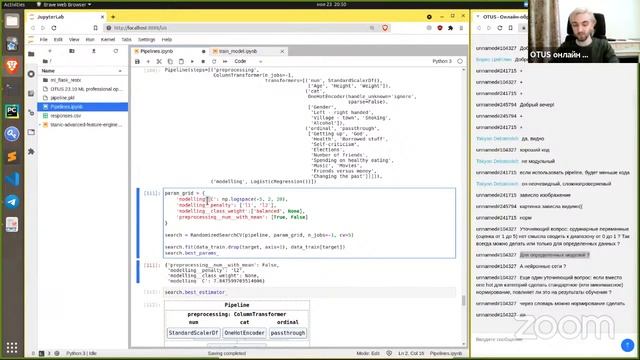Image resolution: width=640 pixels, height=360 pixels.
Task: Open Brave Shields icon in address bar
Action: (x=385, y=28)
